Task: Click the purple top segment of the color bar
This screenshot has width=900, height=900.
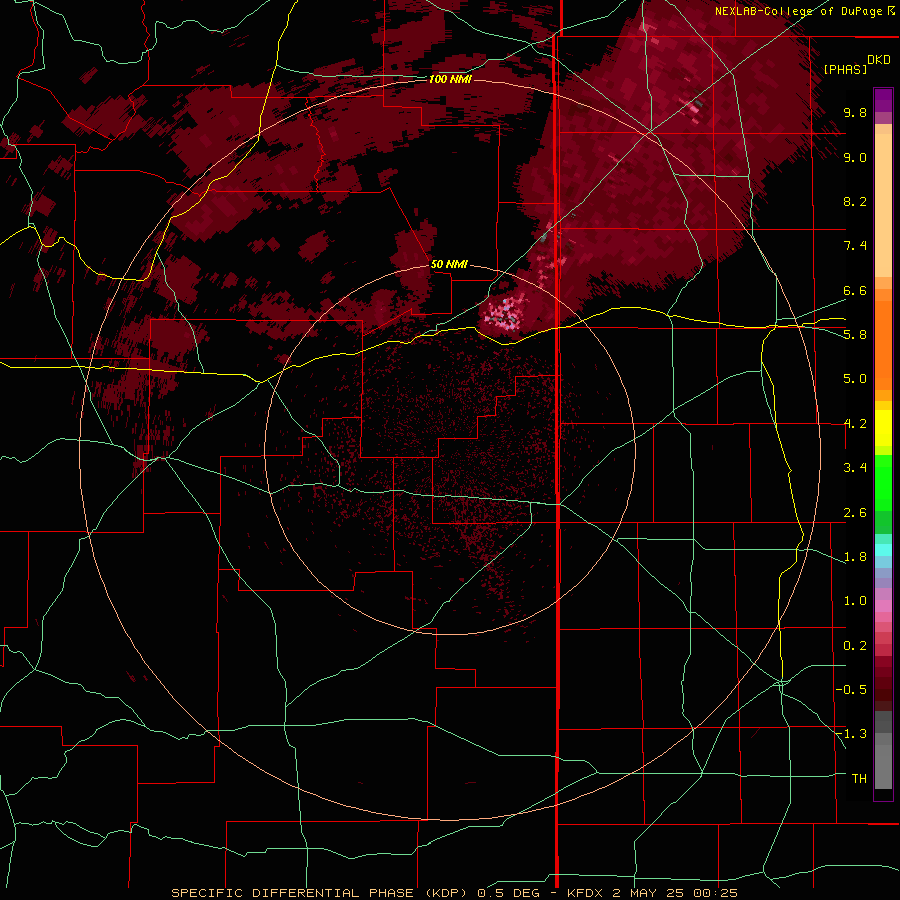Action: click(883, 100)
